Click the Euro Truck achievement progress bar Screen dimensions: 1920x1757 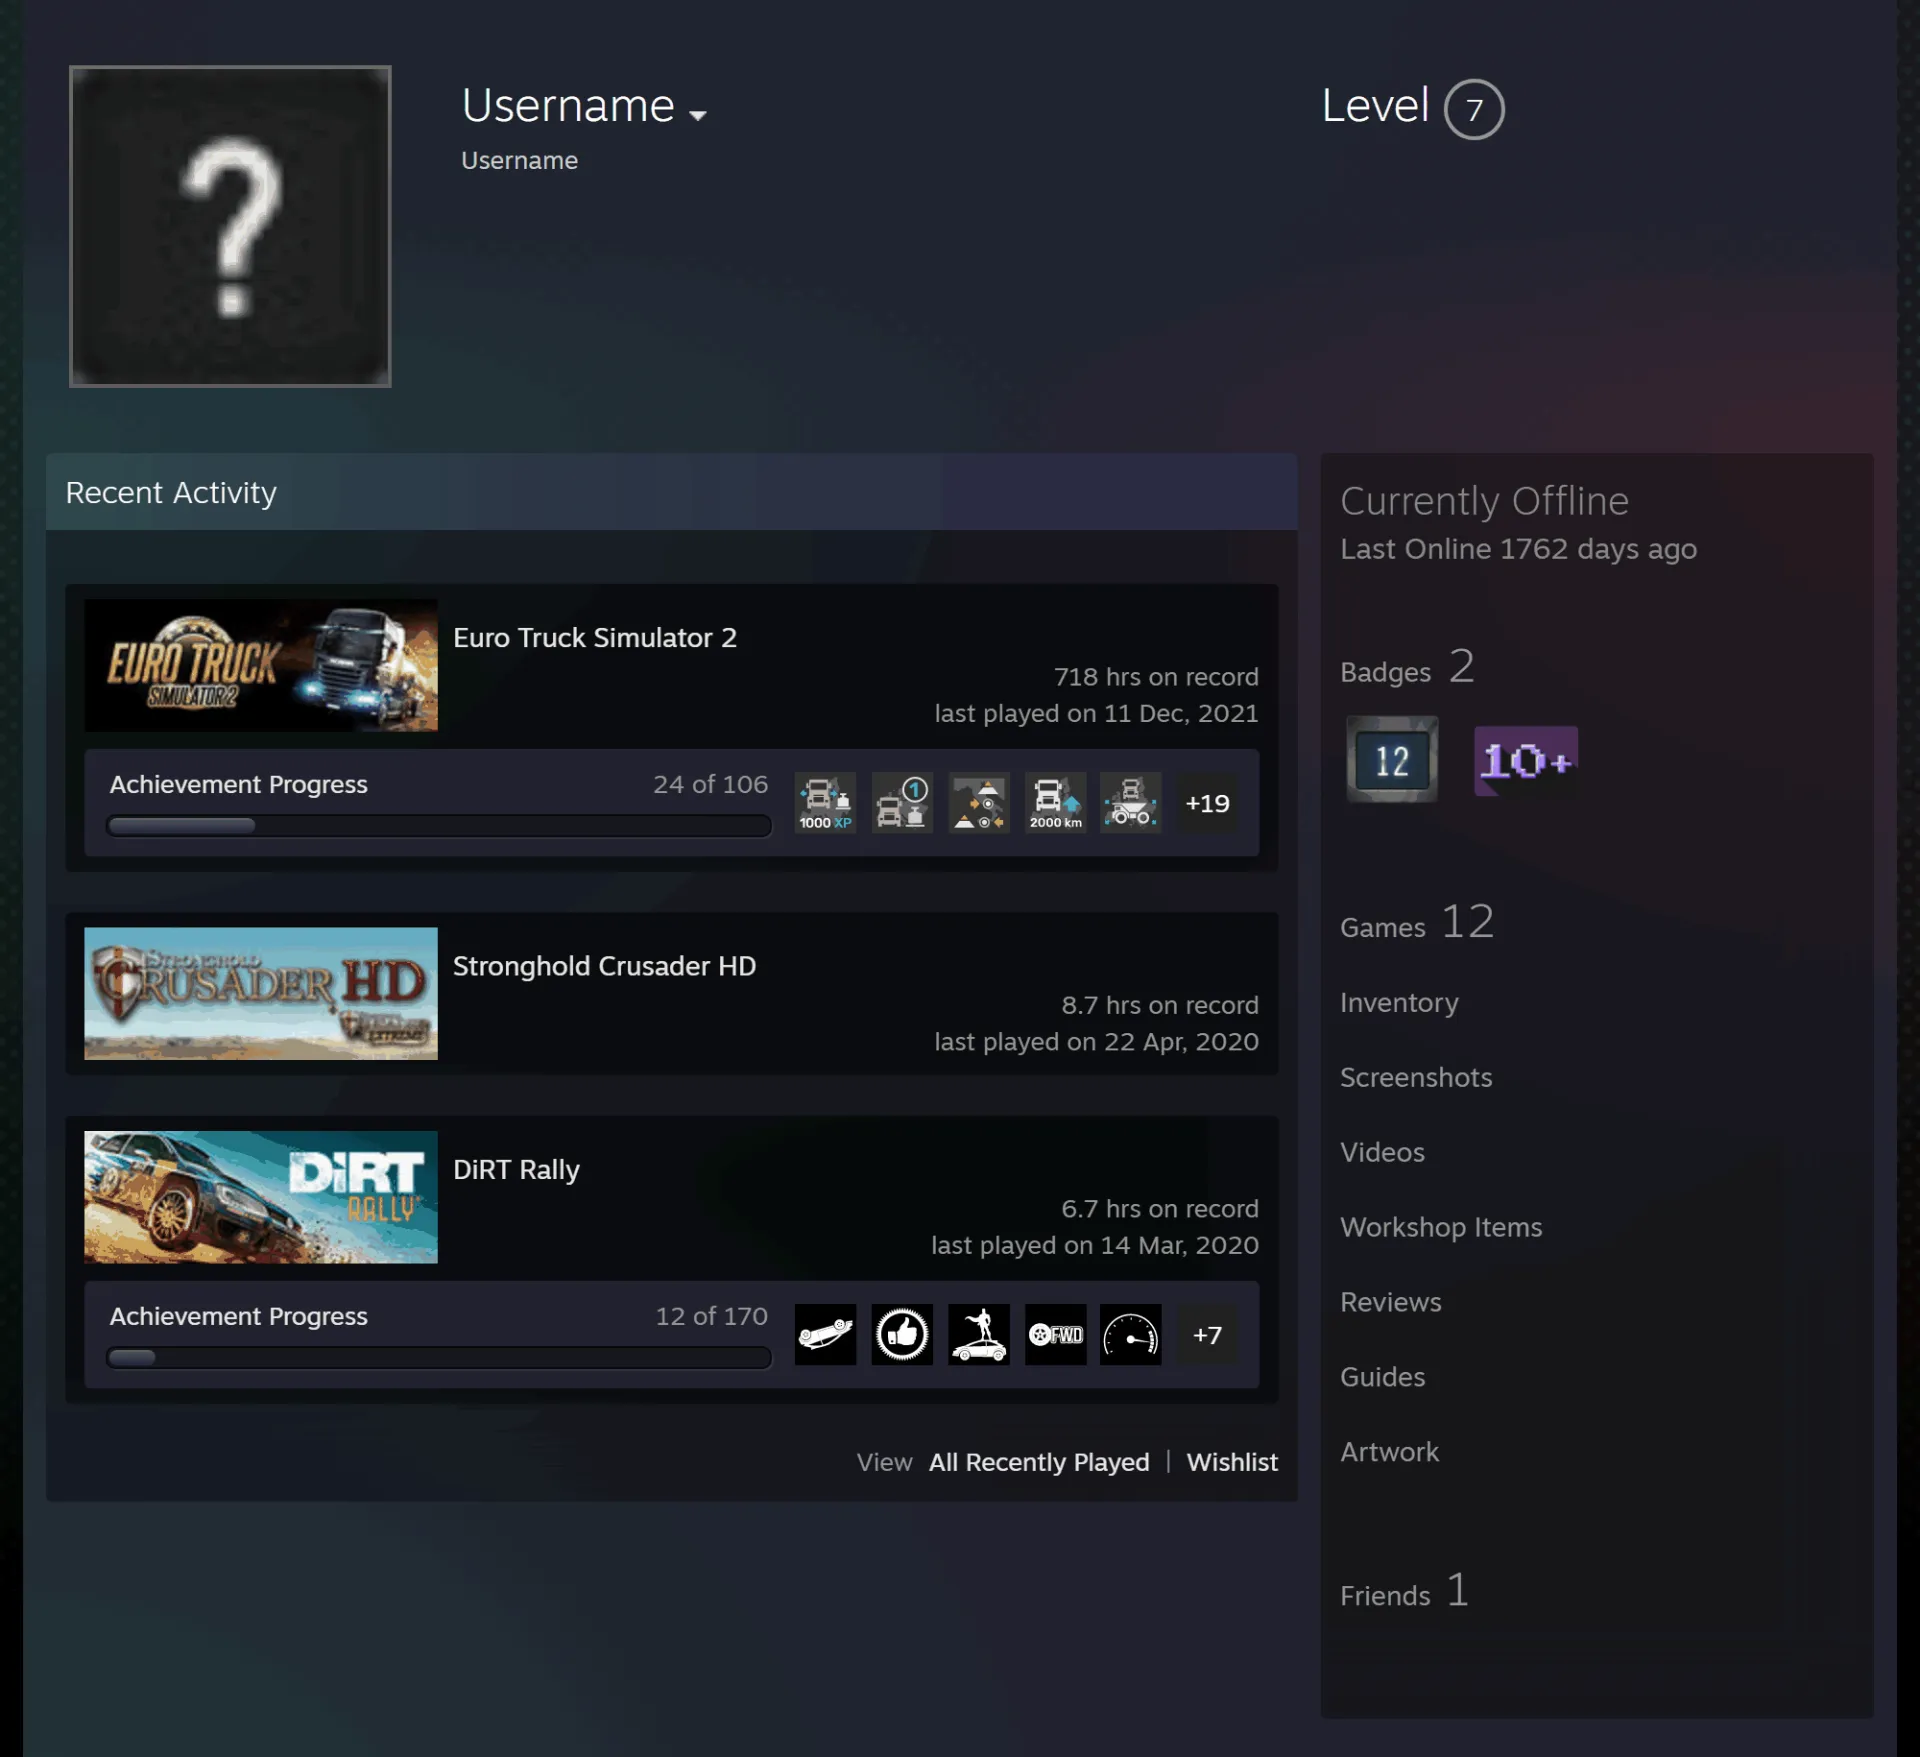pos(439,826)
